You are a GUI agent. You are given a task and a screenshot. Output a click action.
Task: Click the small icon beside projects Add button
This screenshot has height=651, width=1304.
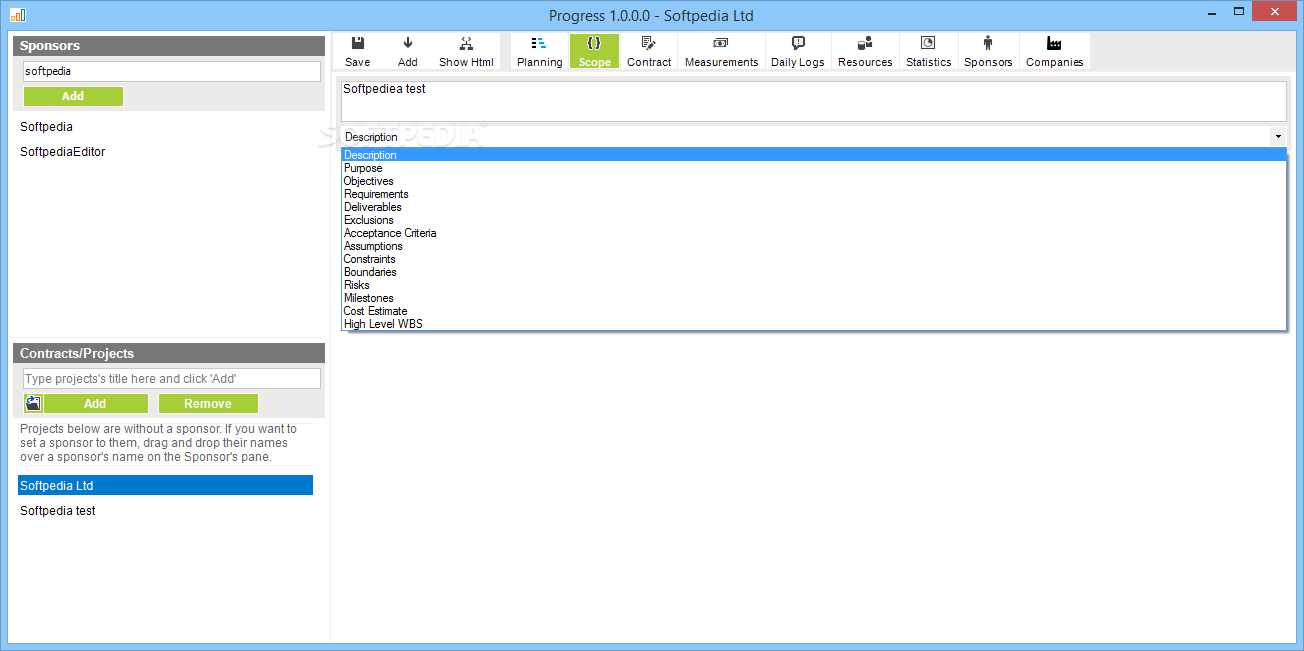(x=33, y=403)
